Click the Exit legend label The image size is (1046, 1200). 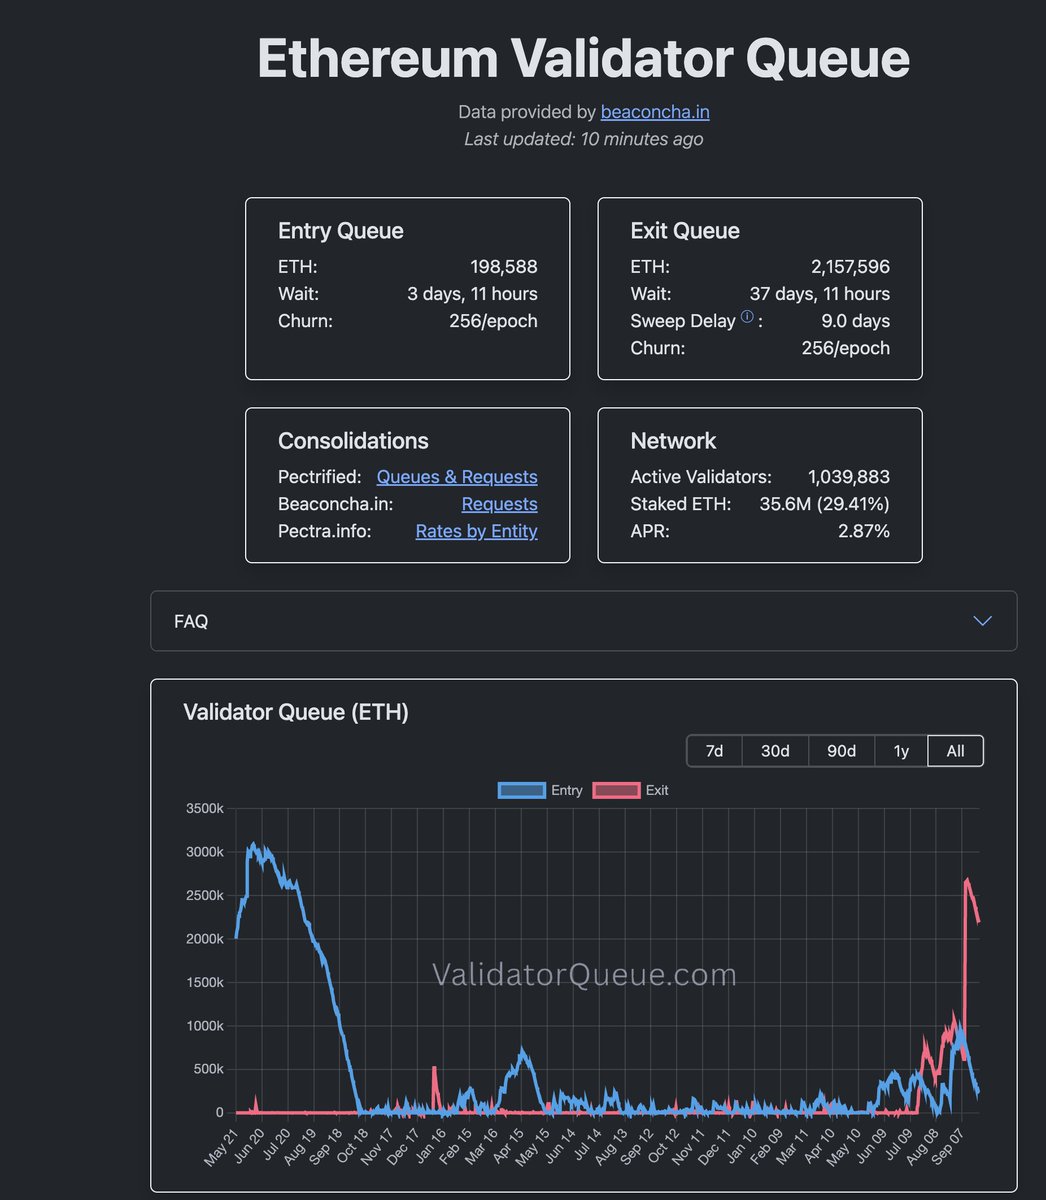tap(657, 790)
